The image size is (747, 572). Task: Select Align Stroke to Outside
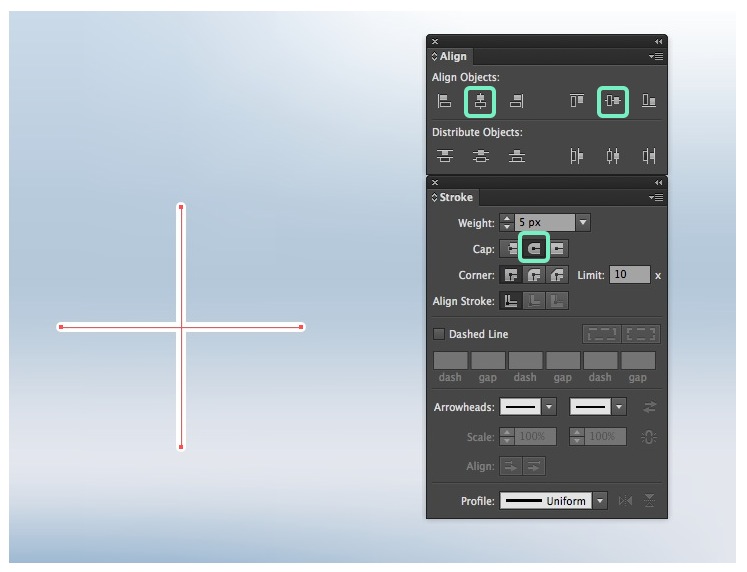[x=557, y=301]
